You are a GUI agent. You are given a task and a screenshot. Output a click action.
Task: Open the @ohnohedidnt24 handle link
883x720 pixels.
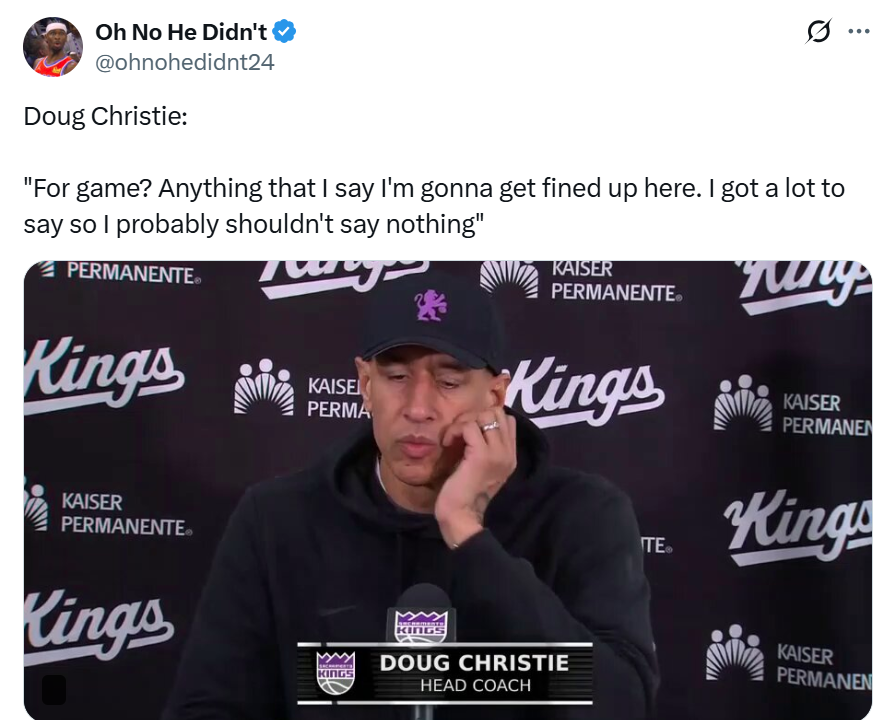click(x=184, y=62)
